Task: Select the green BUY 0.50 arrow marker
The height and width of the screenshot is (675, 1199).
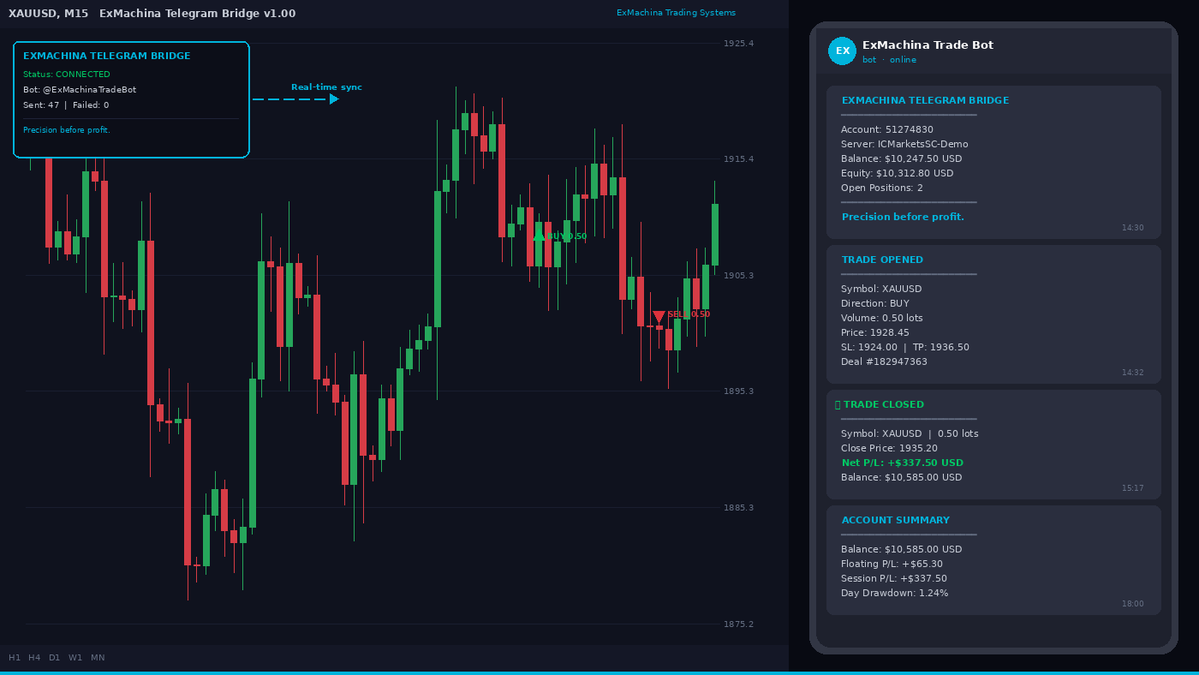Action: coord(541,236)
